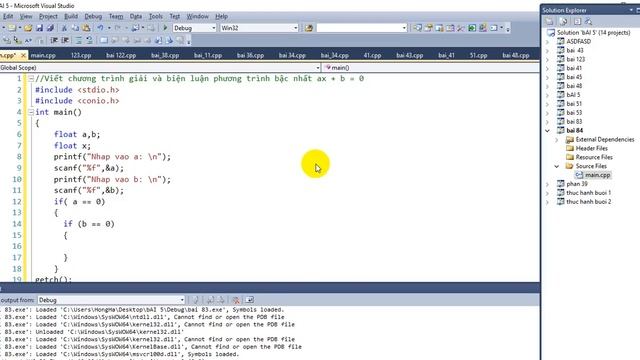Toggle Word Wrap icon in Output panel
The image size is (640, 360).
coord(249,300)
